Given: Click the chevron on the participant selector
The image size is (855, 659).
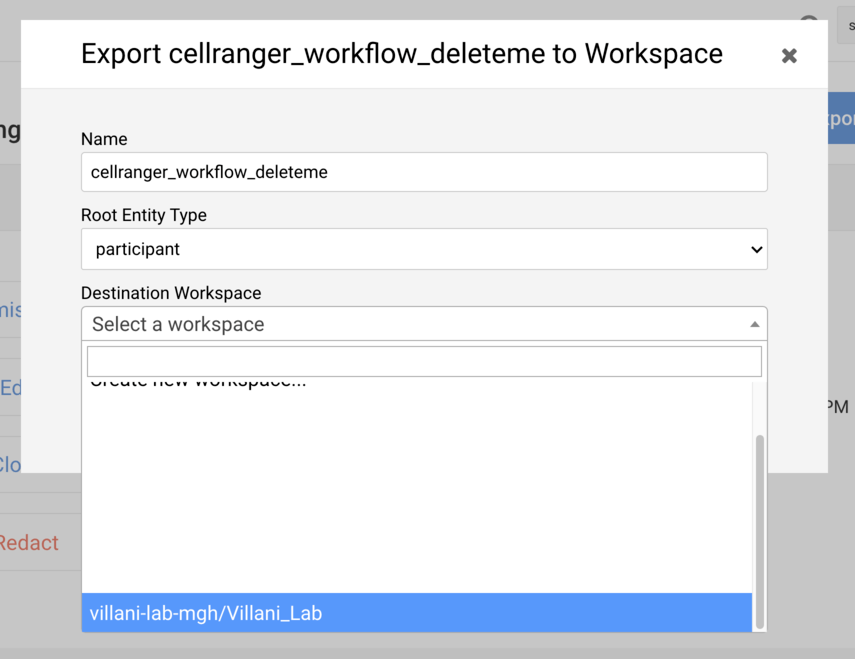Looking at the screenshot, I should [756, 250].
